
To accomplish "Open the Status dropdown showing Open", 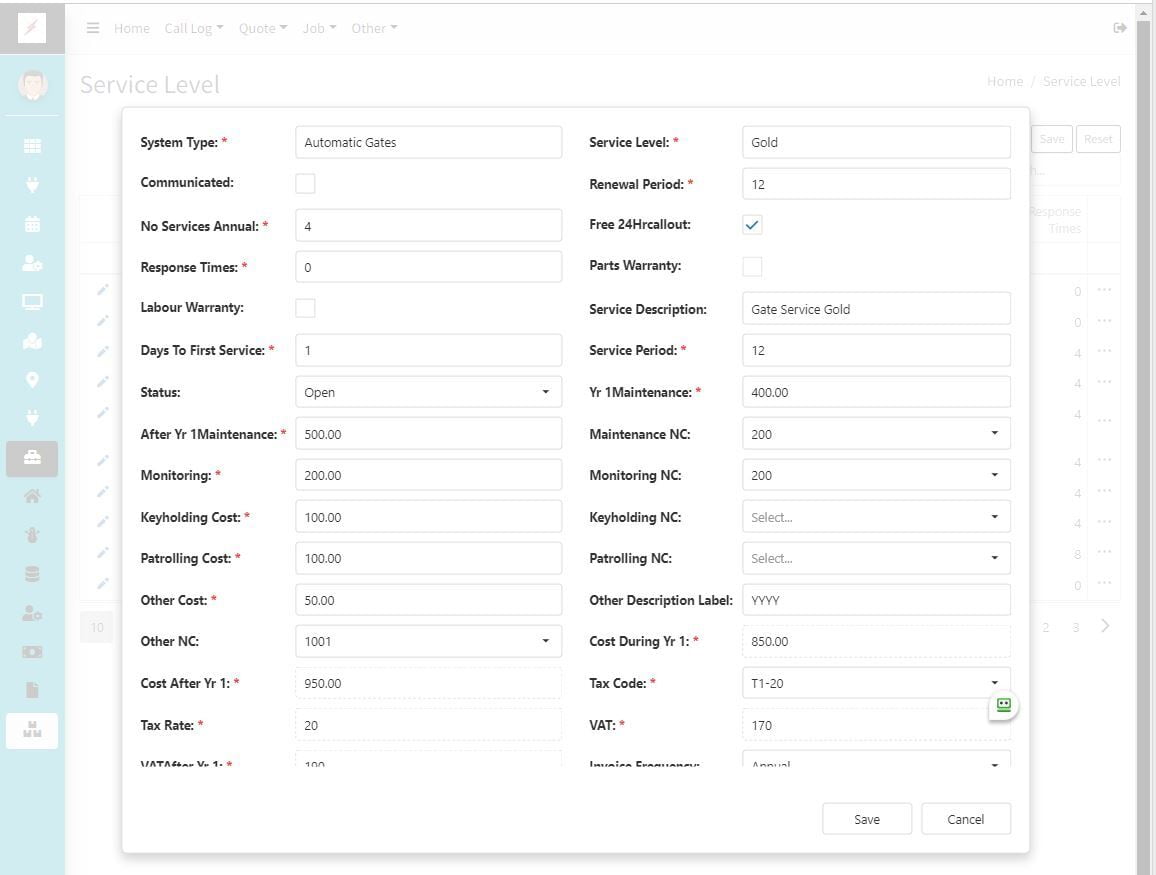I will tap(428, 392).
